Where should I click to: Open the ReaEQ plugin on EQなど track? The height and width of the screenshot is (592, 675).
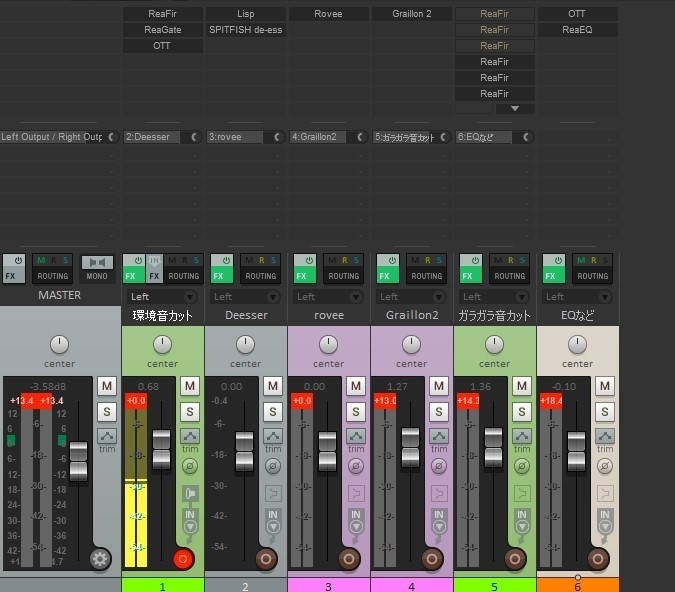578,30
